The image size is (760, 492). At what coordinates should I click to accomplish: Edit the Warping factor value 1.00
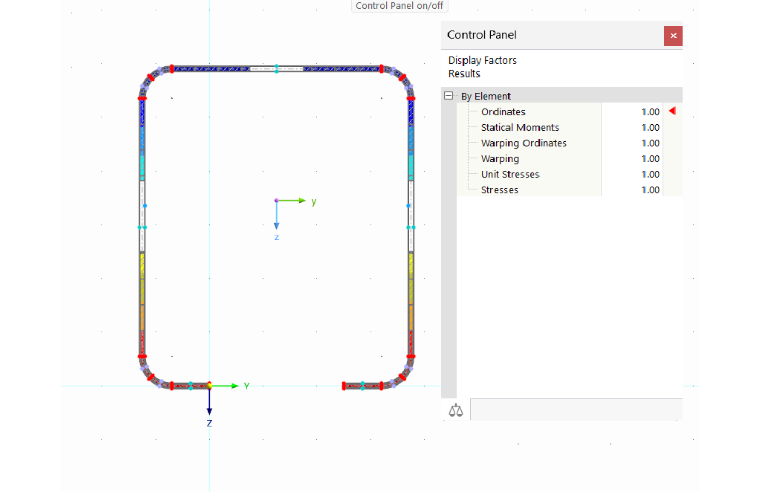coord(650,159)
